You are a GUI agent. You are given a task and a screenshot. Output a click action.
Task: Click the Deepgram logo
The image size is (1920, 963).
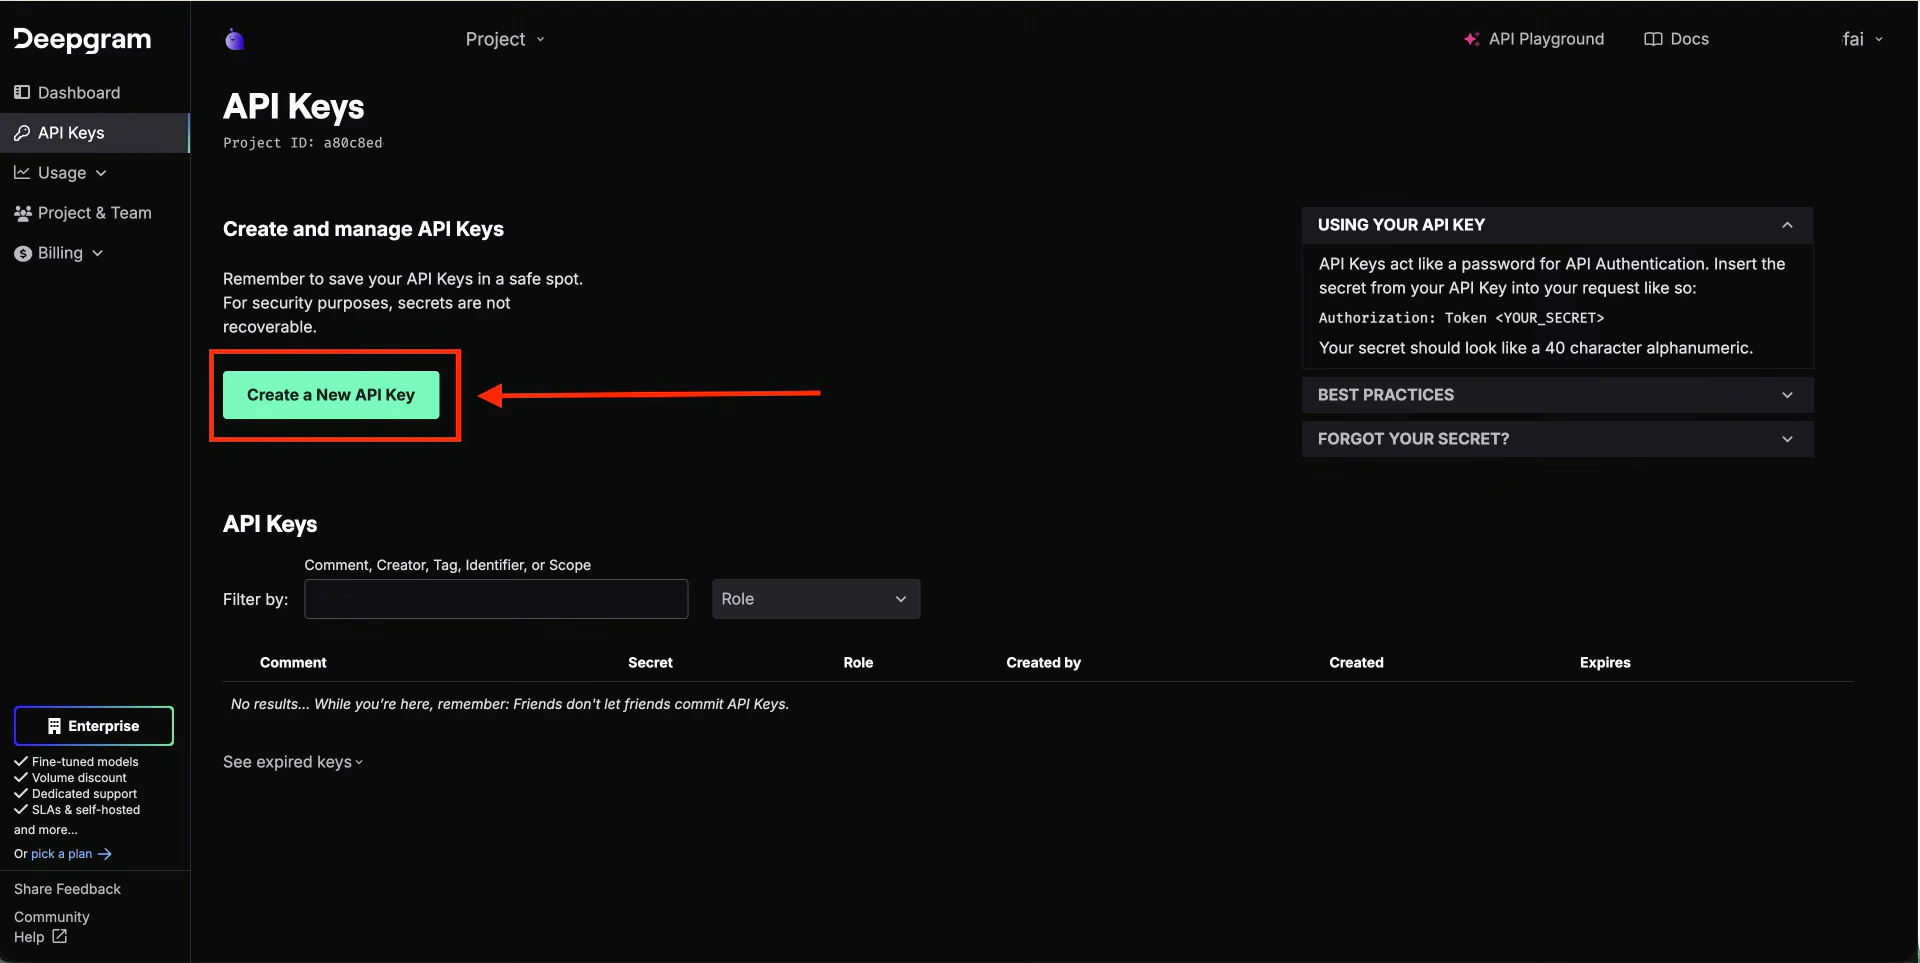tap(82, 39)
